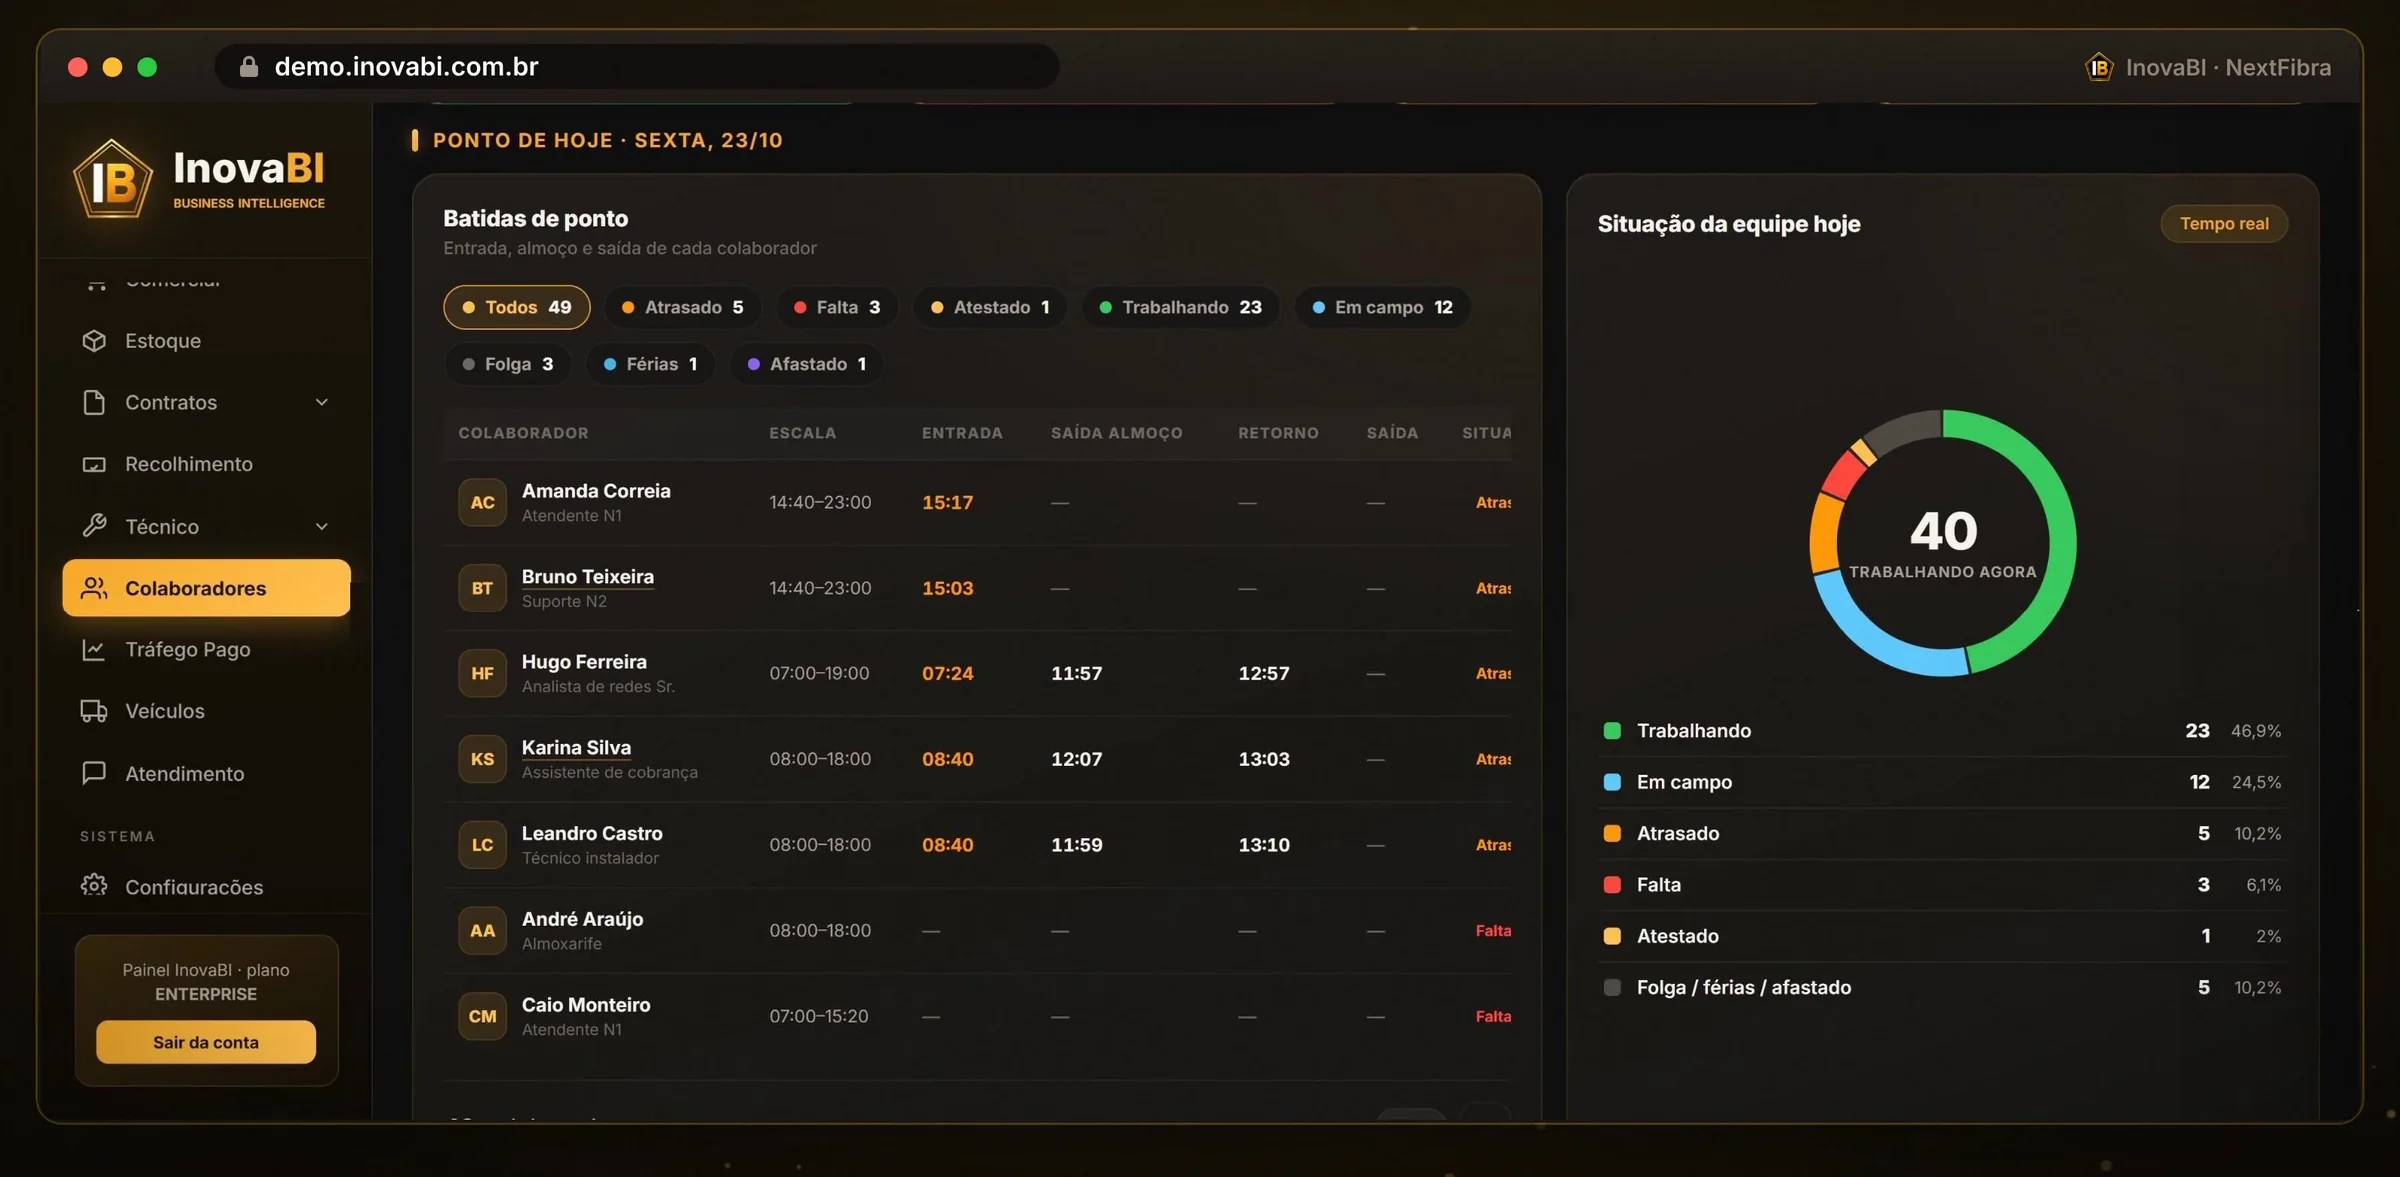Expand the Contratos submenu chevron
Viewport: 2400px width, 1177px height.
(322, 402)
